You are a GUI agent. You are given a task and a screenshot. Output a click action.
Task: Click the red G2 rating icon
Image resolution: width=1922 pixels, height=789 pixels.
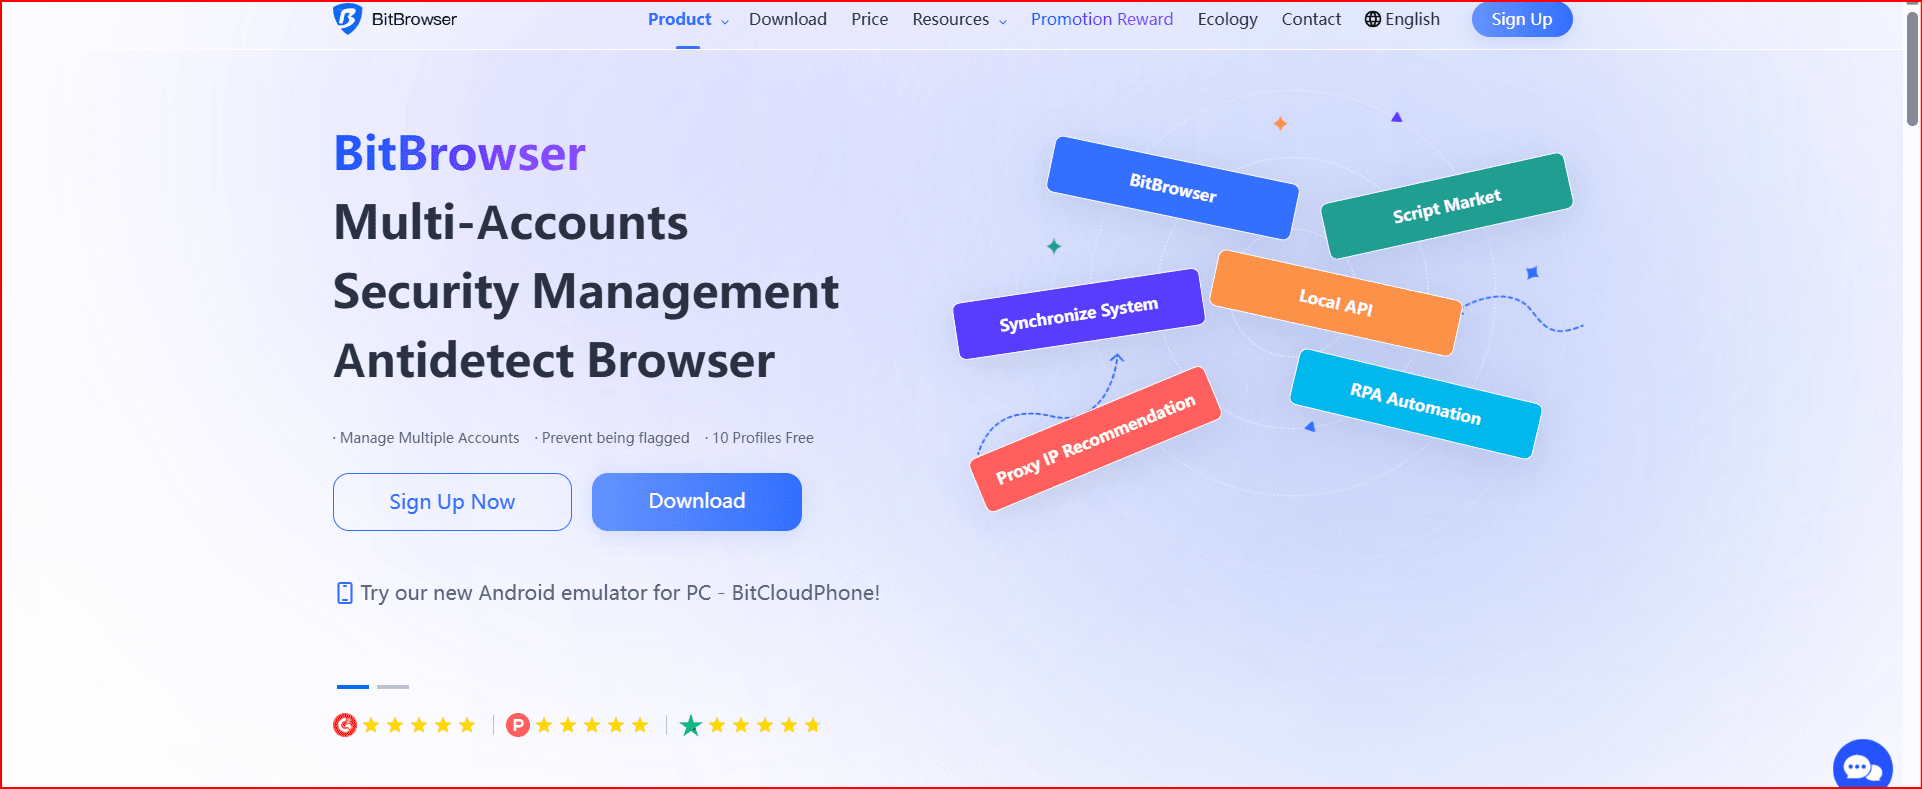click(x=345, y=725)
